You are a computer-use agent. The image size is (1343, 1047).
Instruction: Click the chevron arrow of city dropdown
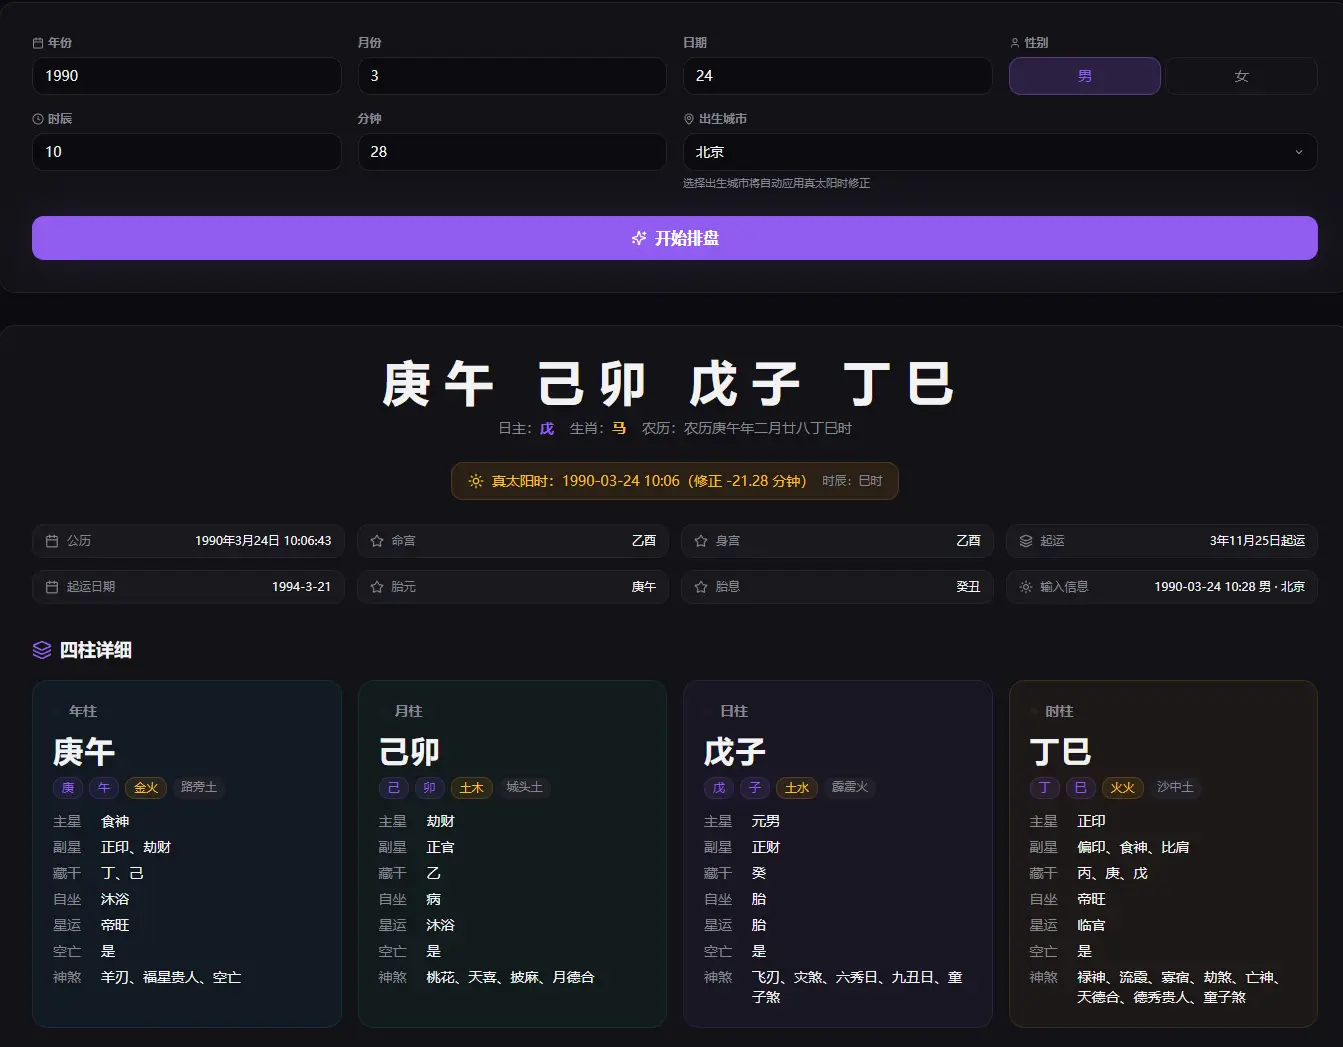pos(1299,152)
